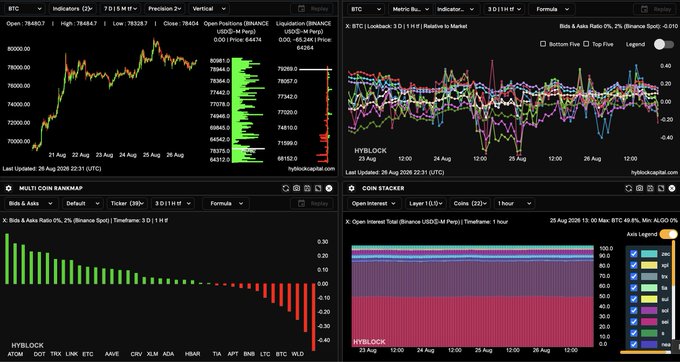Close the Coin Stacker panel

pyautogui.click(x=672, y=188)
